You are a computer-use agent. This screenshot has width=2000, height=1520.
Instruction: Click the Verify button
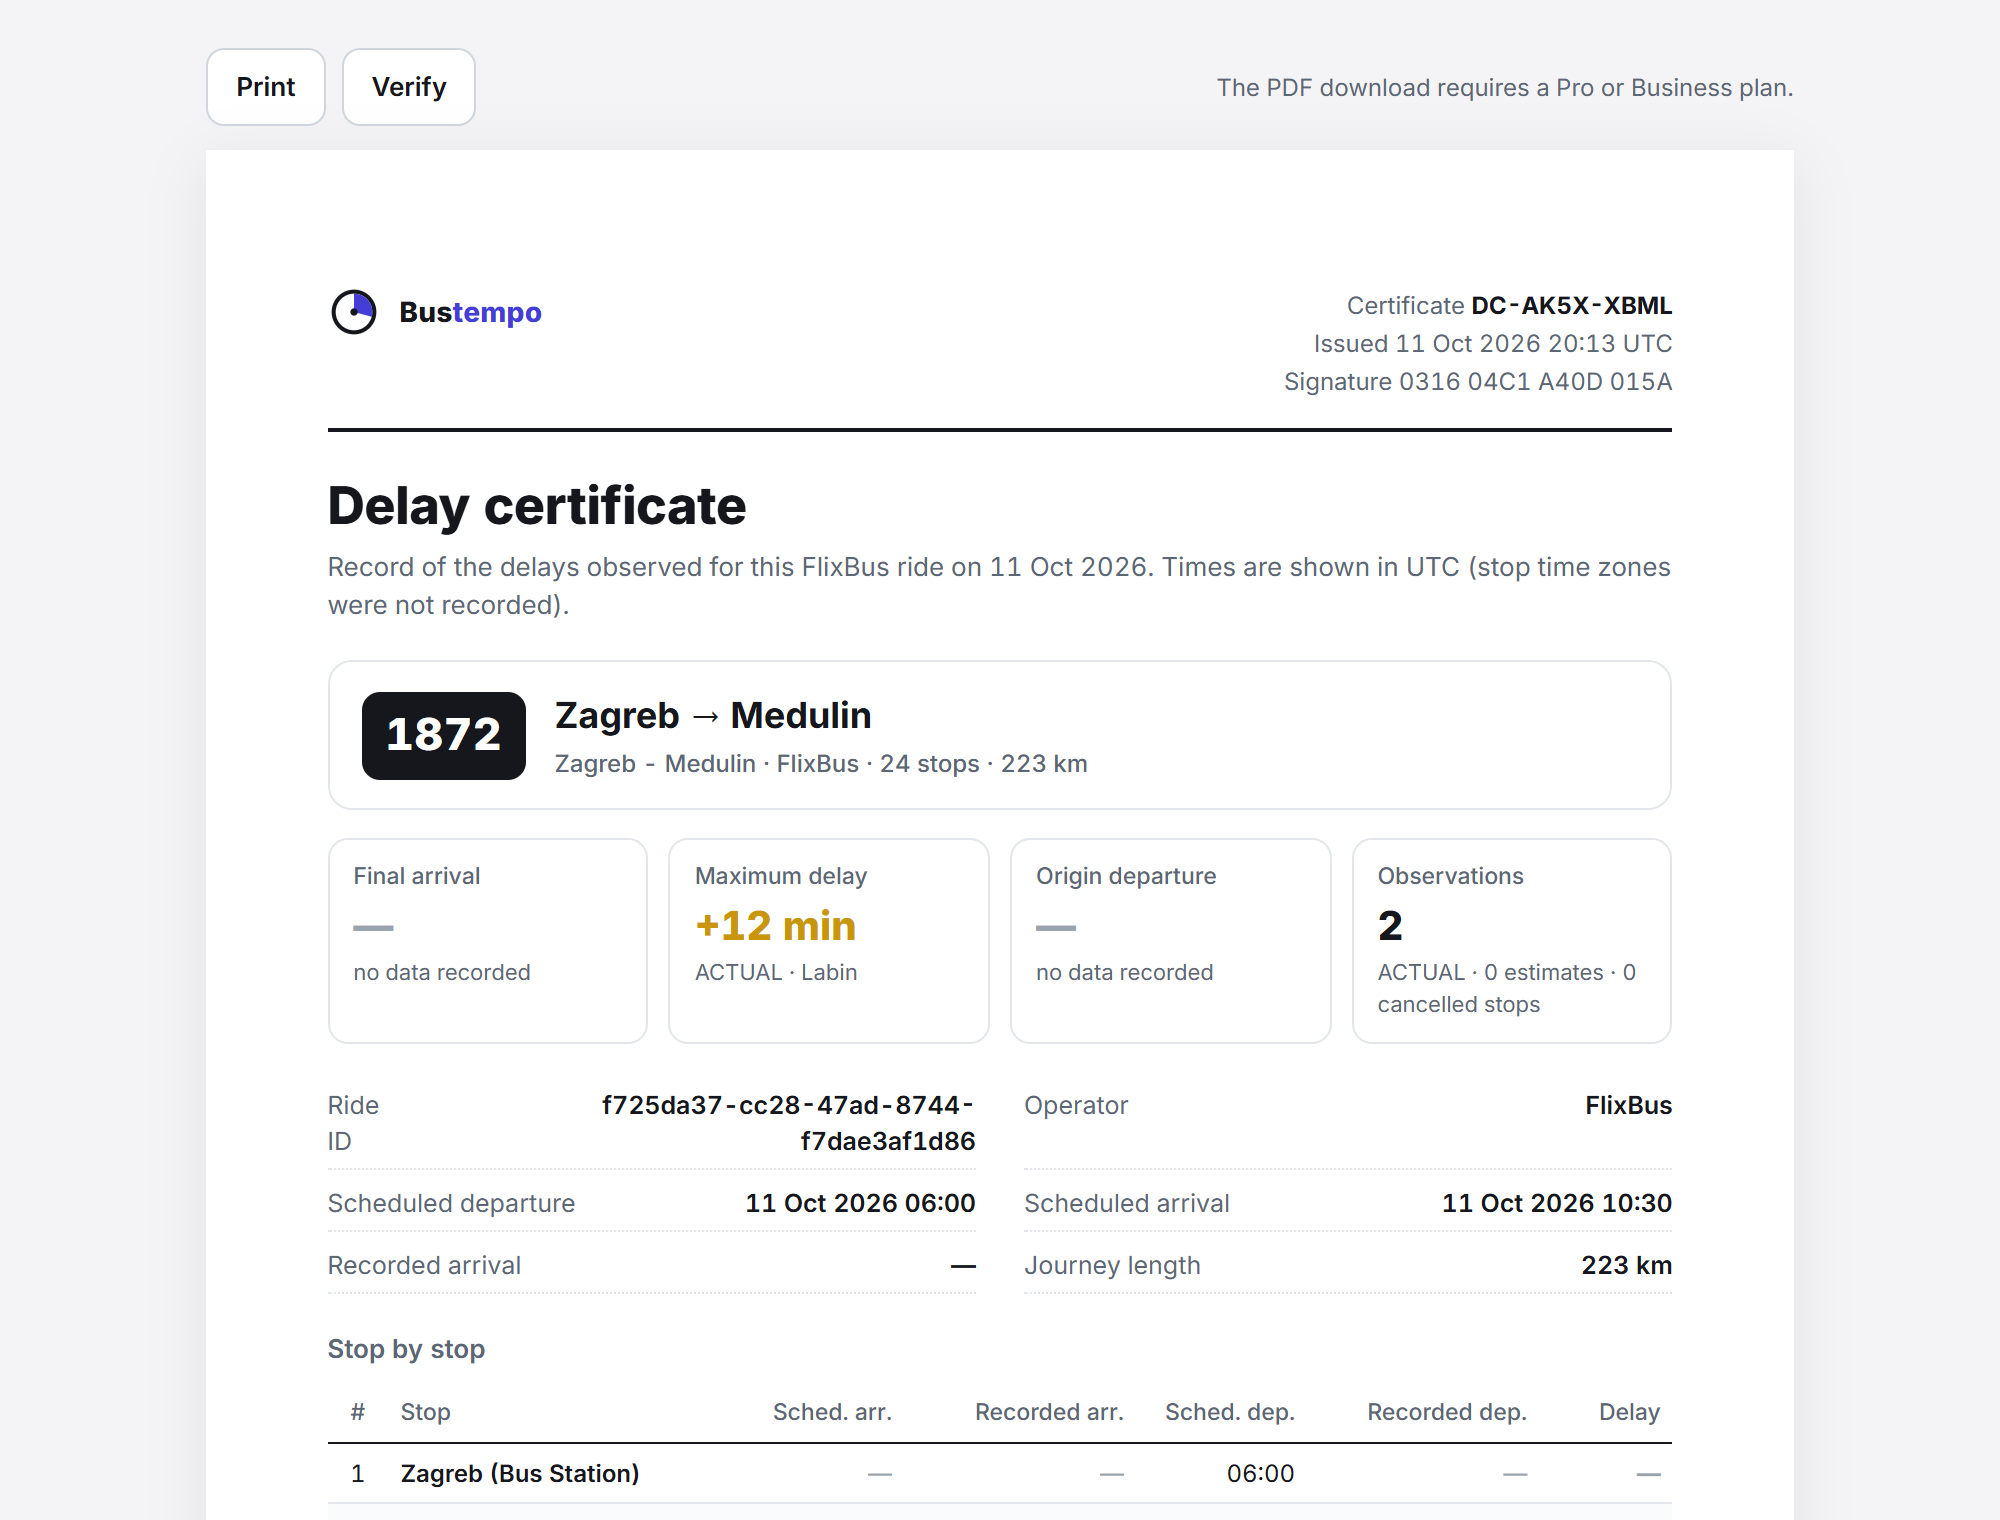point(409,87)
